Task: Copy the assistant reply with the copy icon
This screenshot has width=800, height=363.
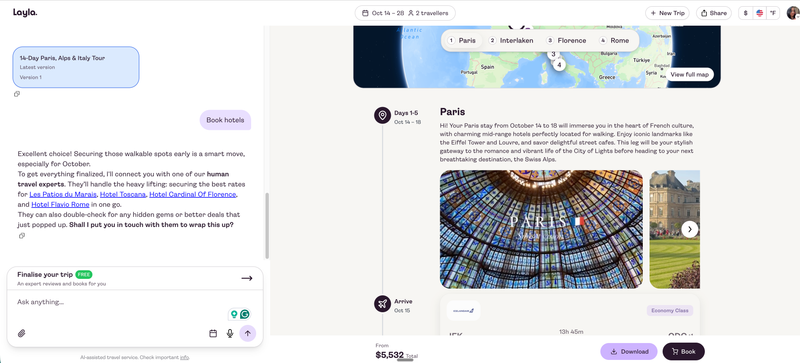Action: tap(21, 236)
